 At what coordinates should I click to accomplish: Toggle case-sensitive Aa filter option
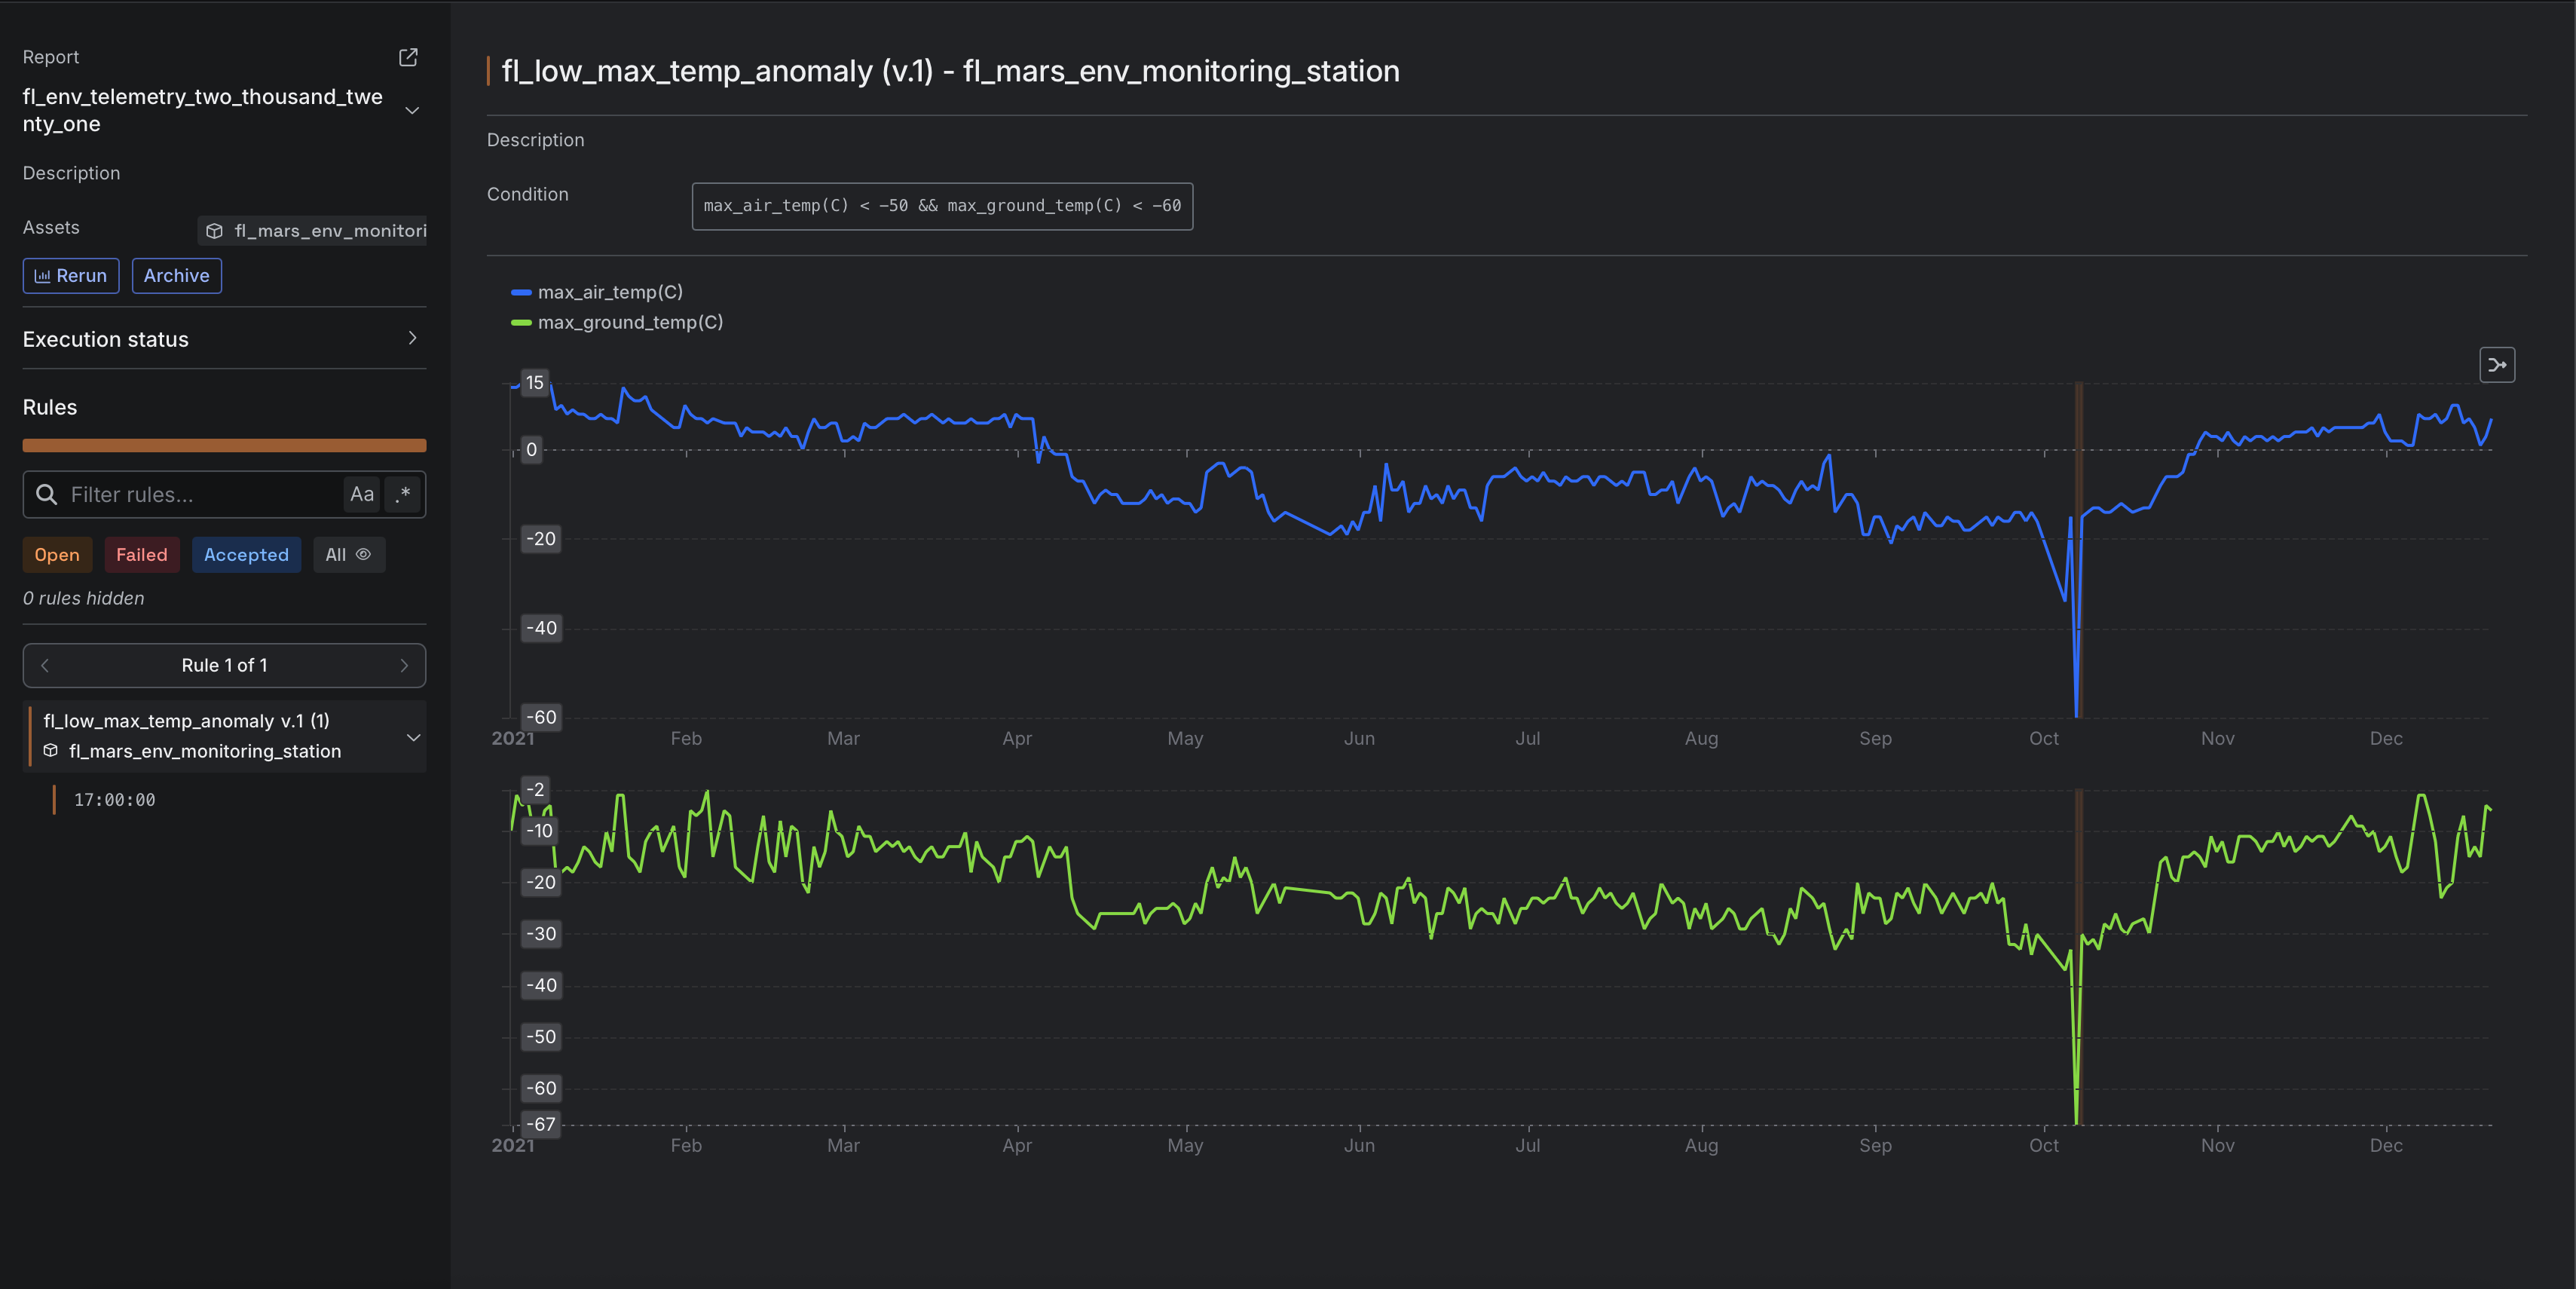(361, 494)
